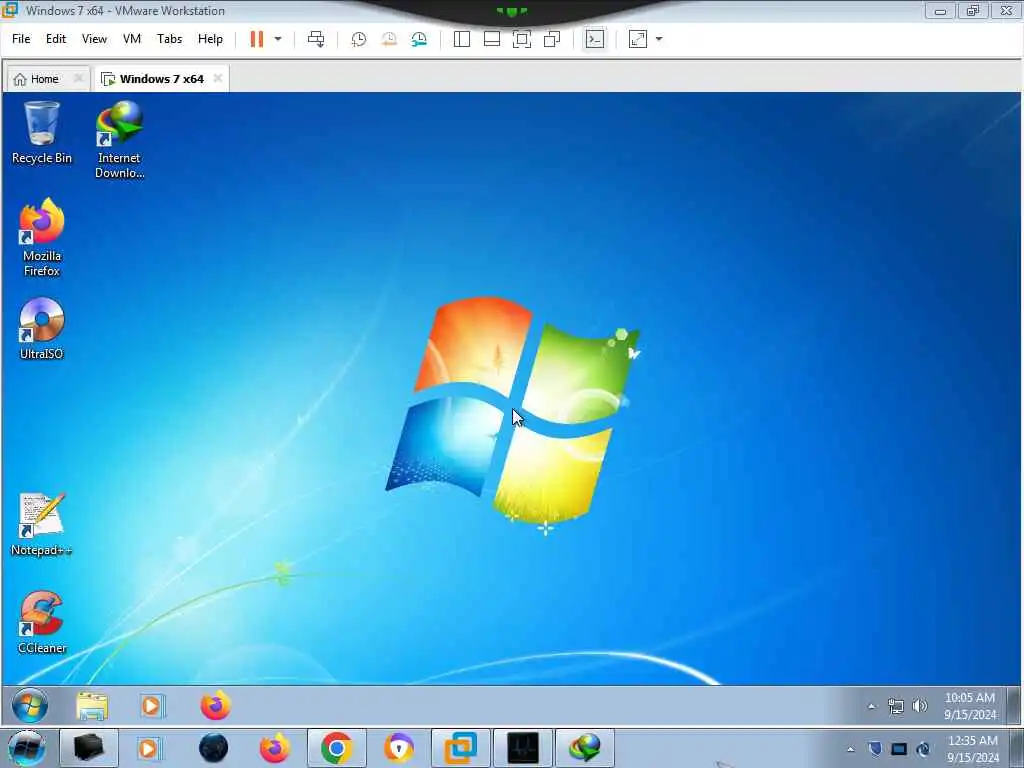Click the guest volume speaker icon
This screenshot has height=768, width=1024.
tap(920, 706)
